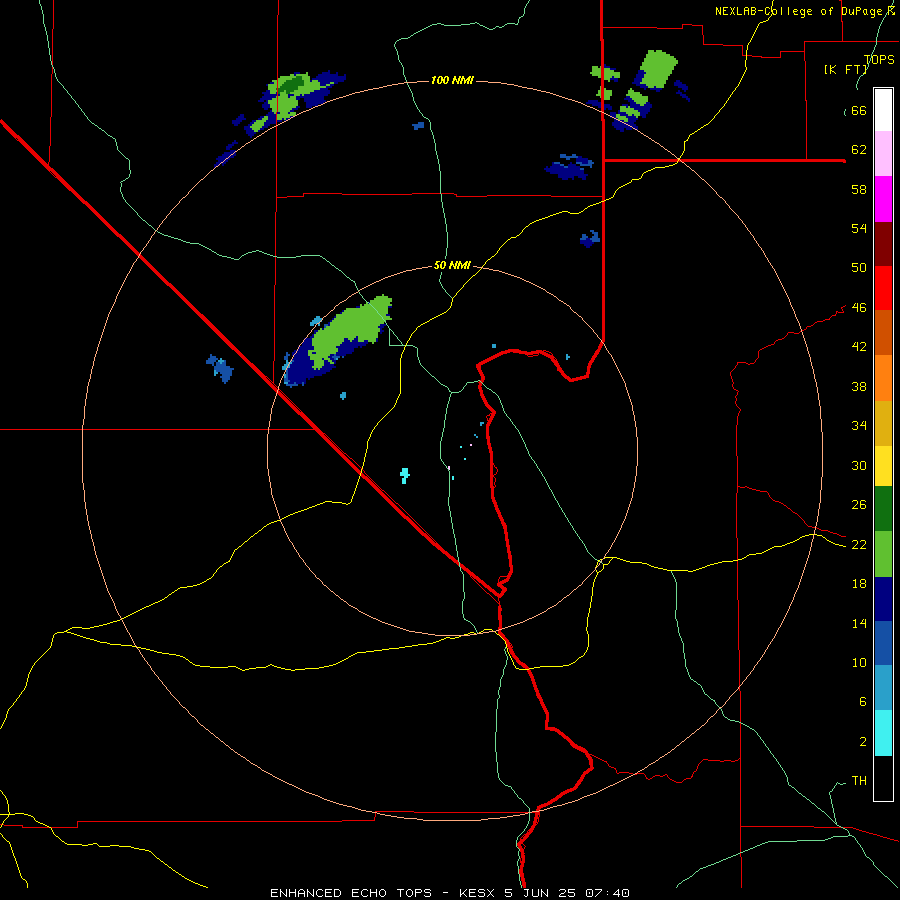
Task: Click the legend value 2
Action: click(862, 742)
